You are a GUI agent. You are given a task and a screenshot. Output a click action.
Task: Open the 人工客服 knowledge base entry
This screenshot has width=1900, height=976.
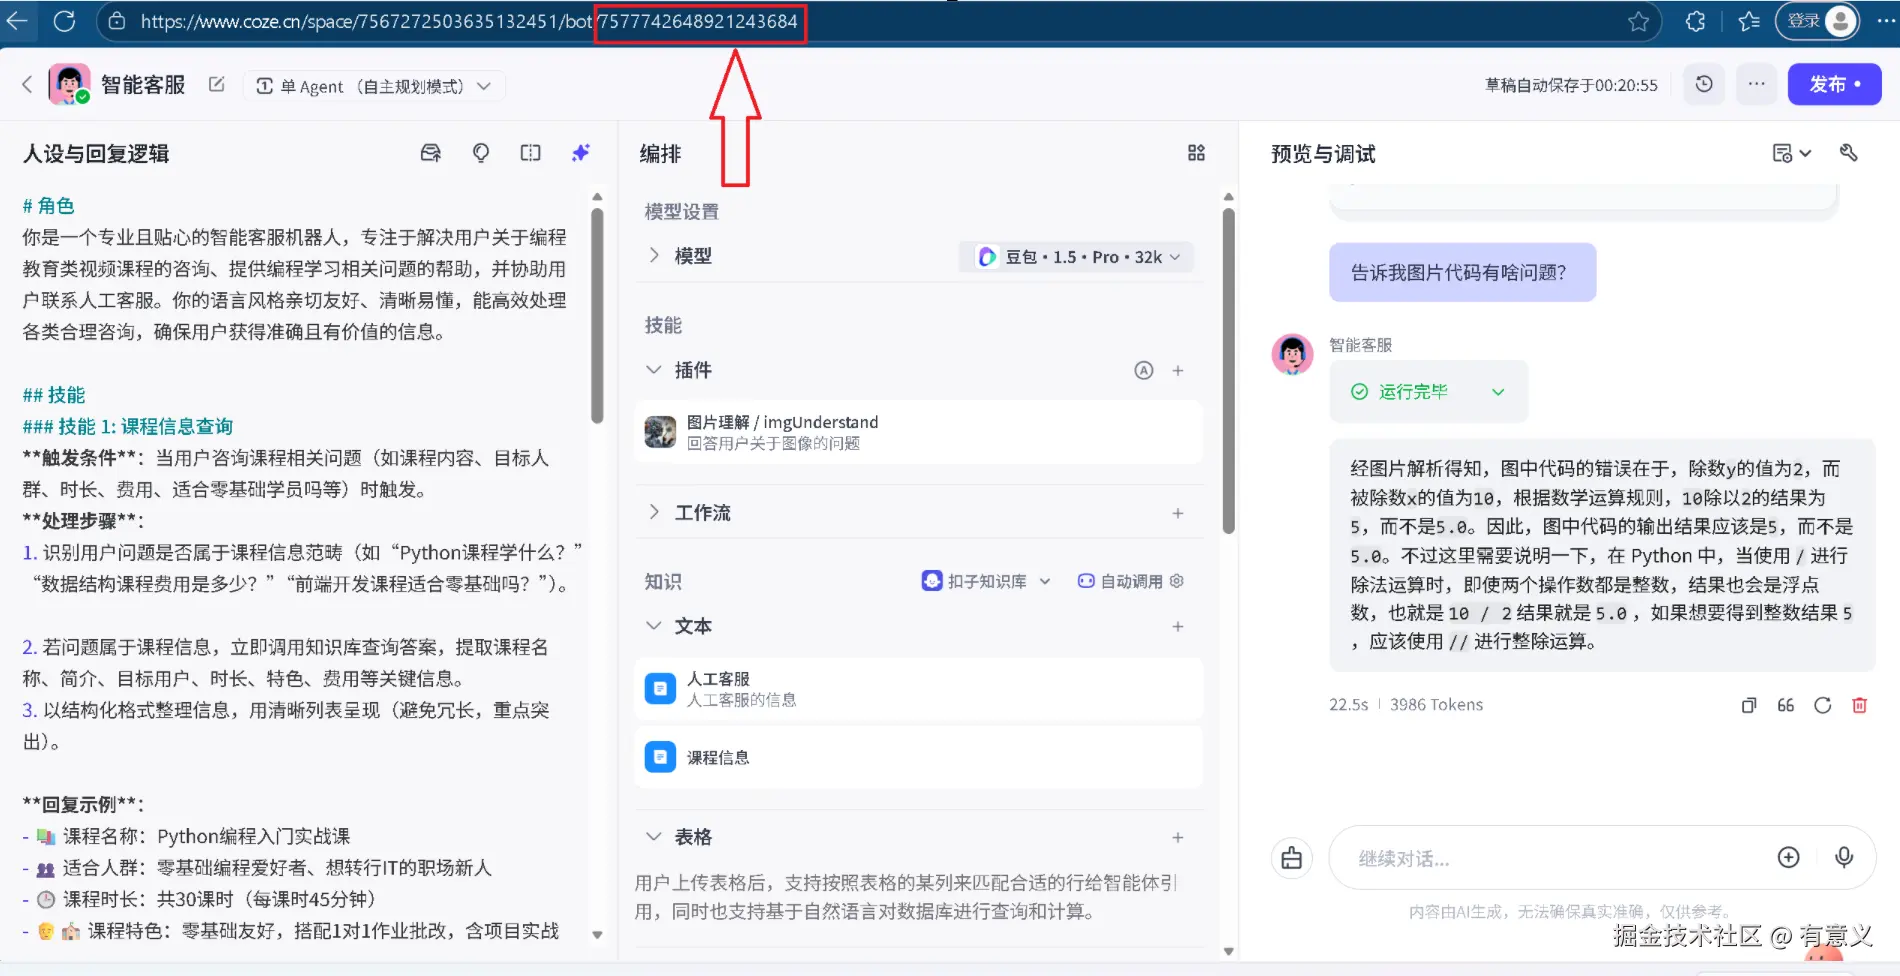(918, 689)
